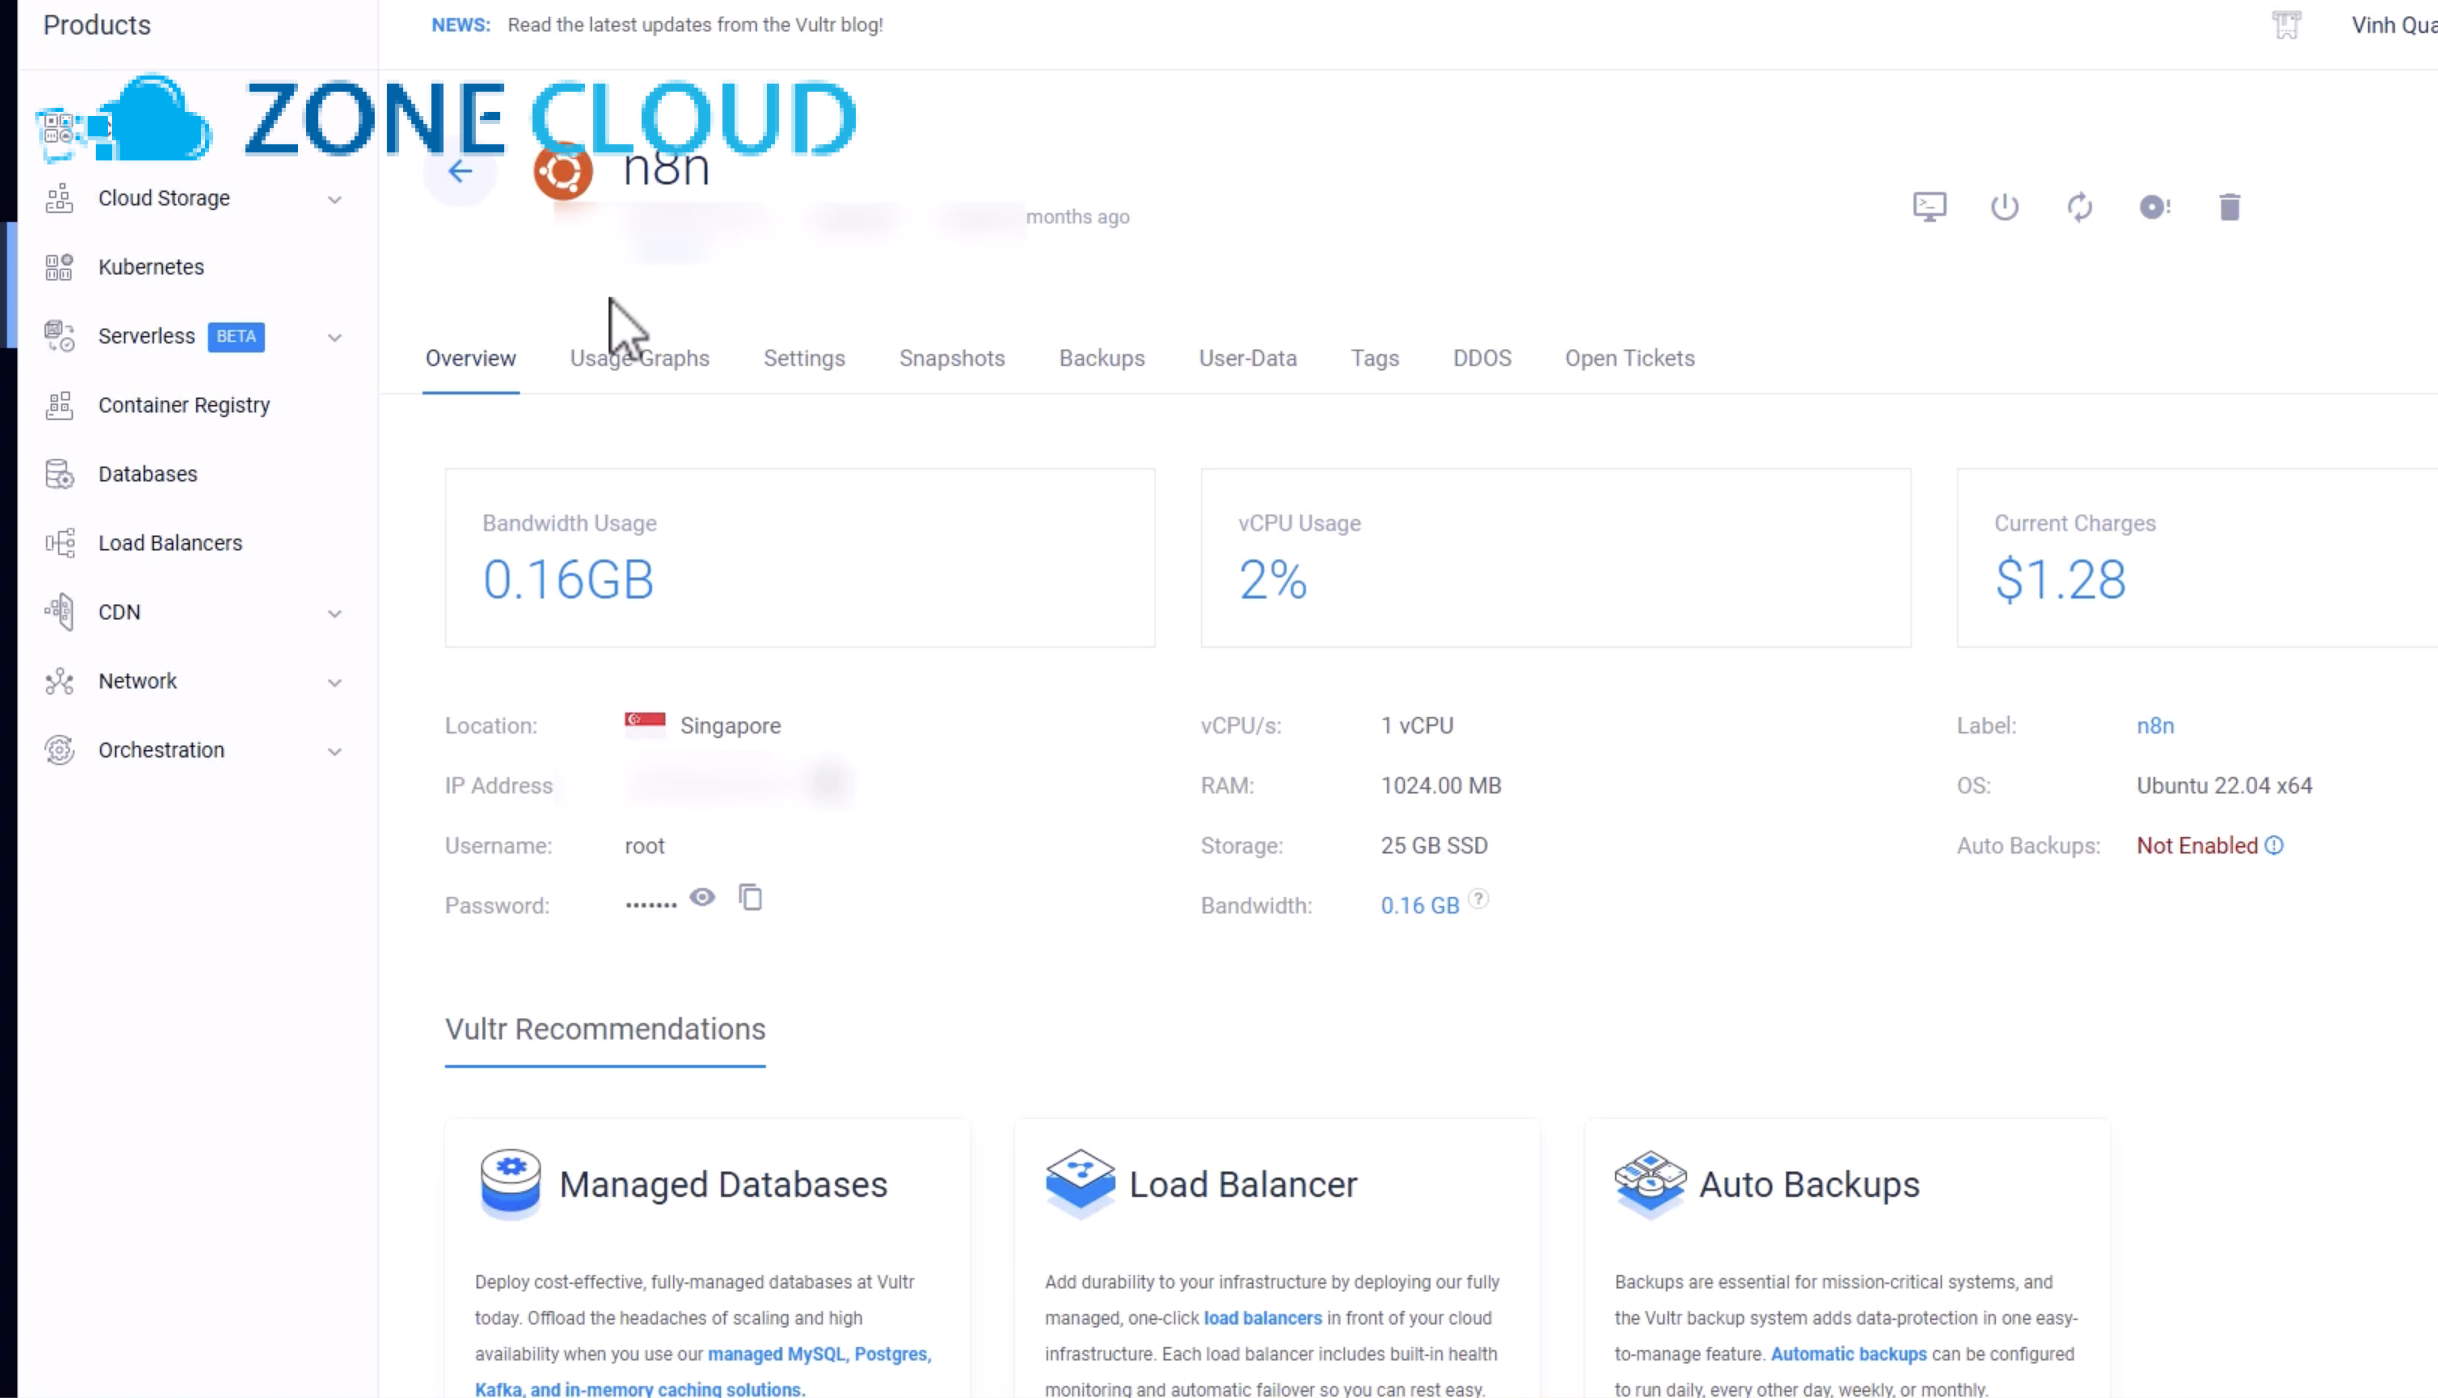Switch to the Overview tab
The image size is (2438, 1398).
pyautogui.click(x=471, y=358)
